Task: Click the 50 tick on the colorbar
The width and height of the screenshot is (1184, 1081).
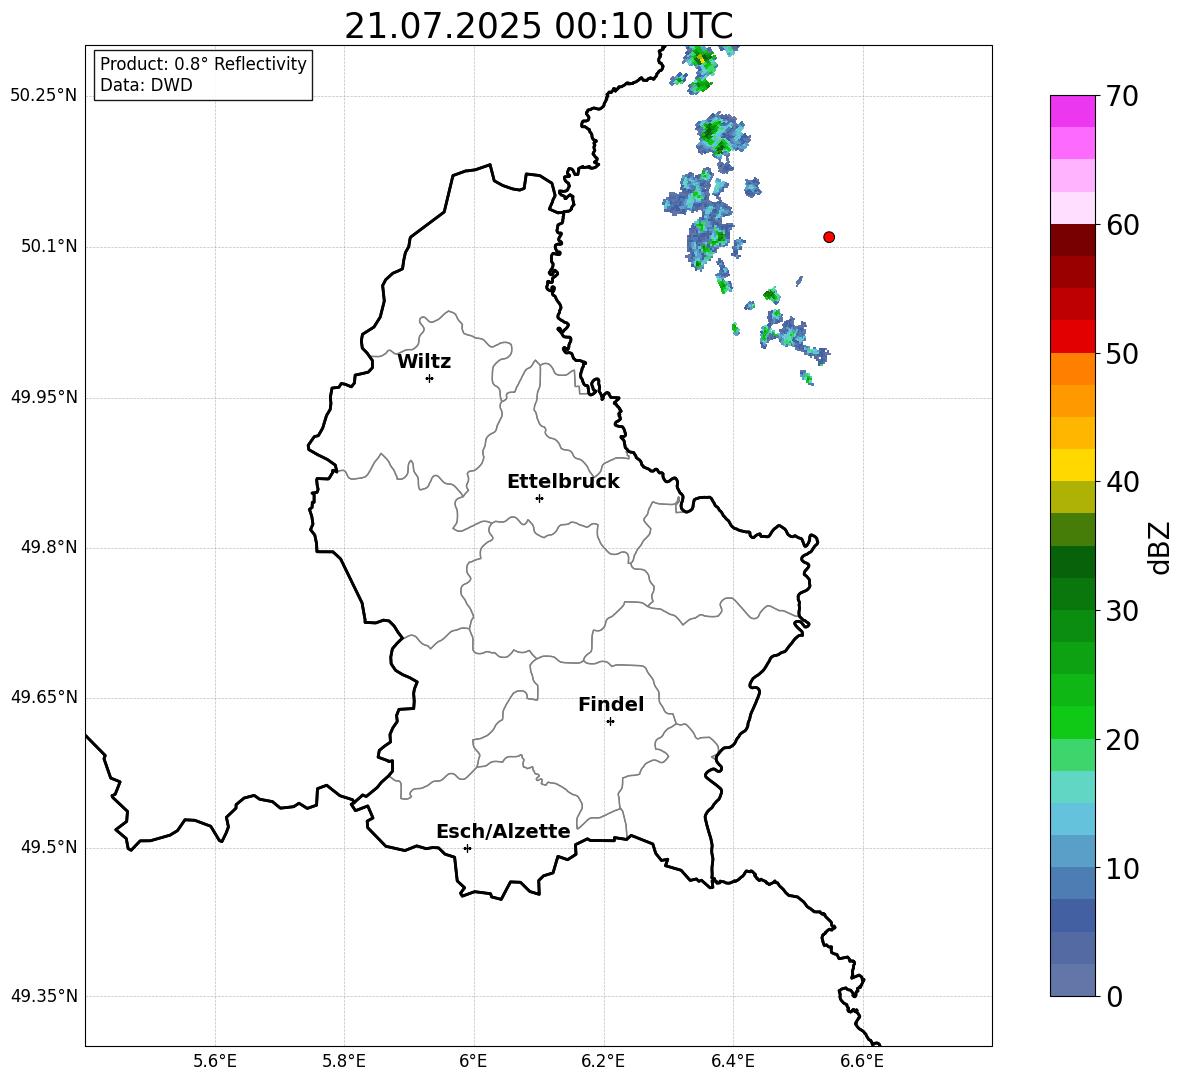Action: (1122, 354)
